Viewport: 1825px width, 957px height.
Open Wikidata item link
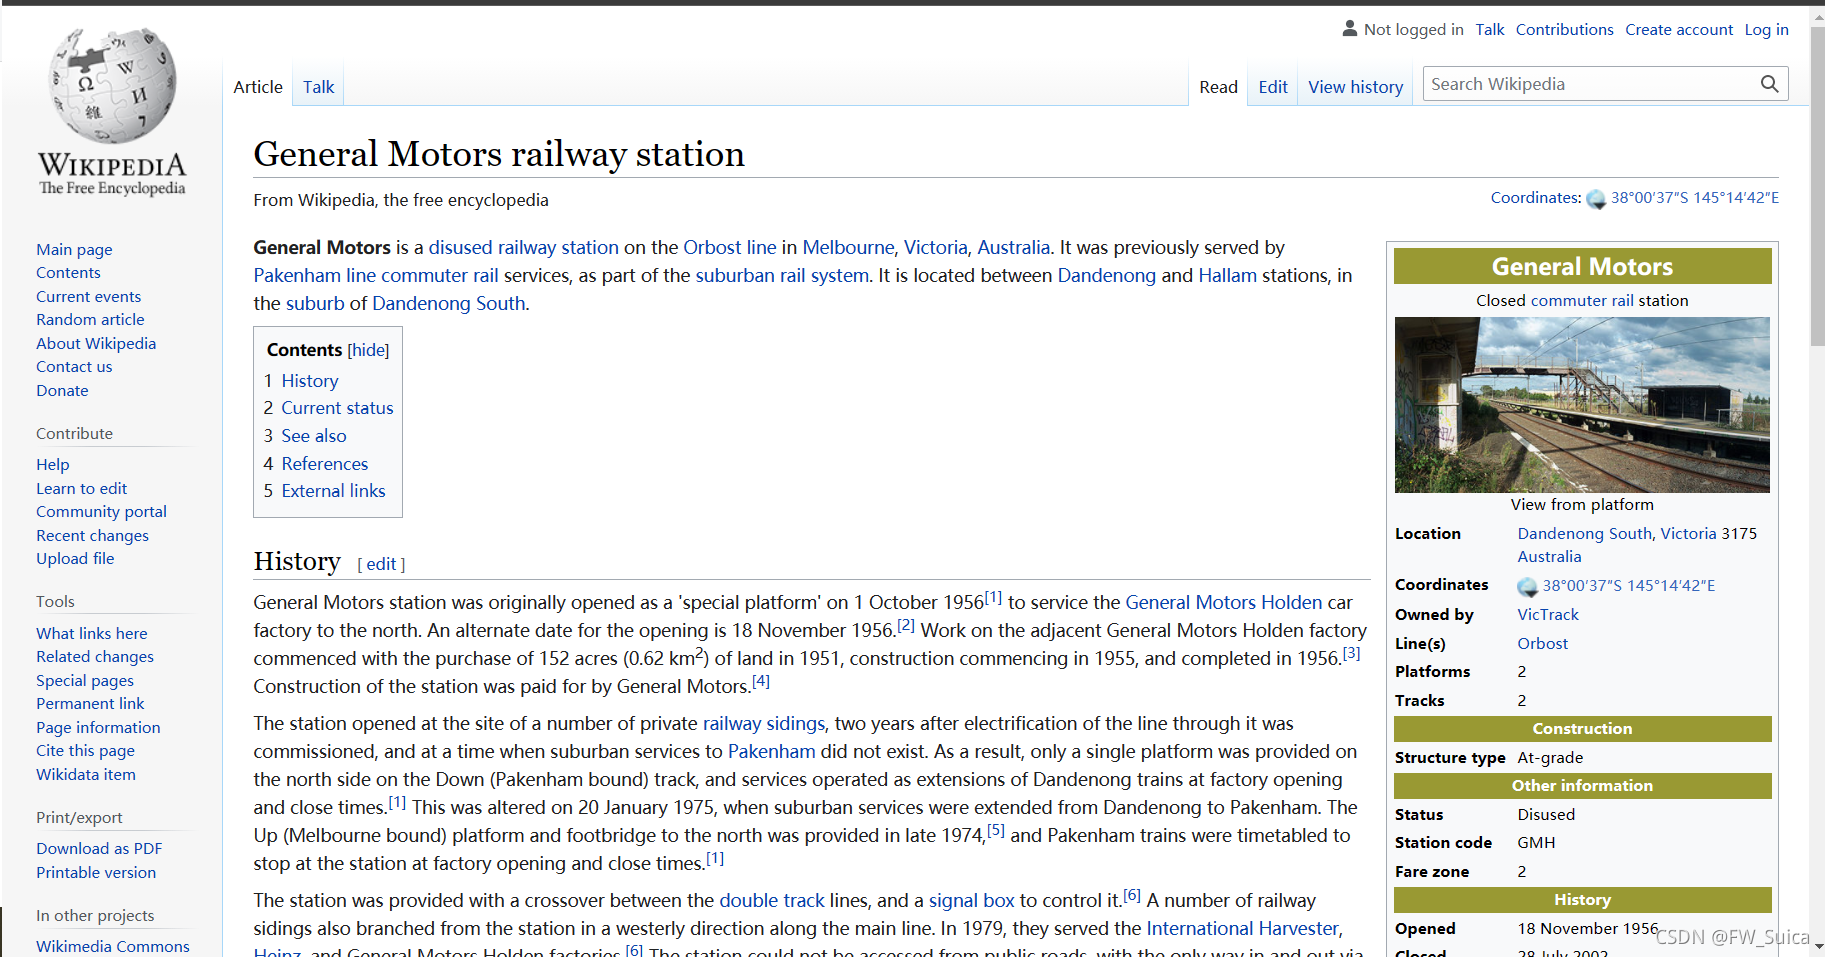(x=86, y=775)
